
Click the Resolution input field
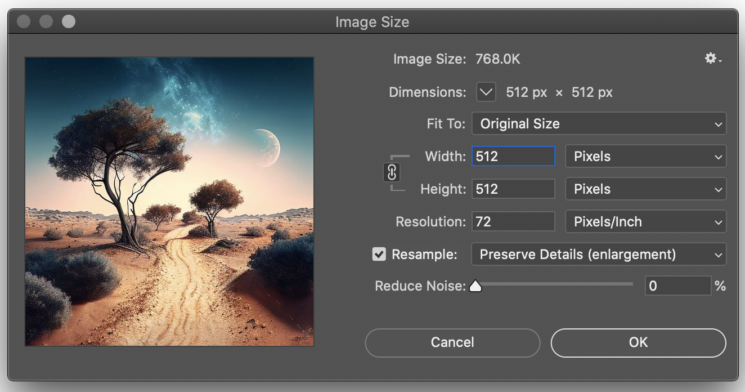click(513, 222)
